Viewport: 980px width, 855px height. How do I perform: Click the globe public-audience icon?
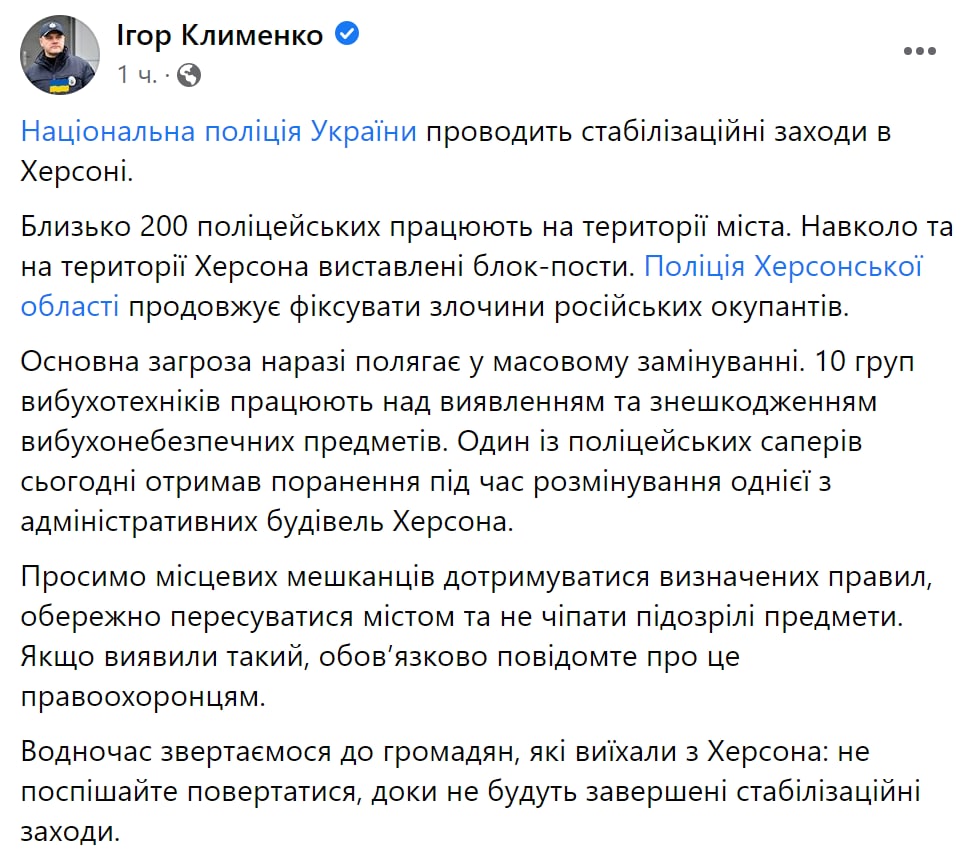pyautogui.click(x=189, y=75)
